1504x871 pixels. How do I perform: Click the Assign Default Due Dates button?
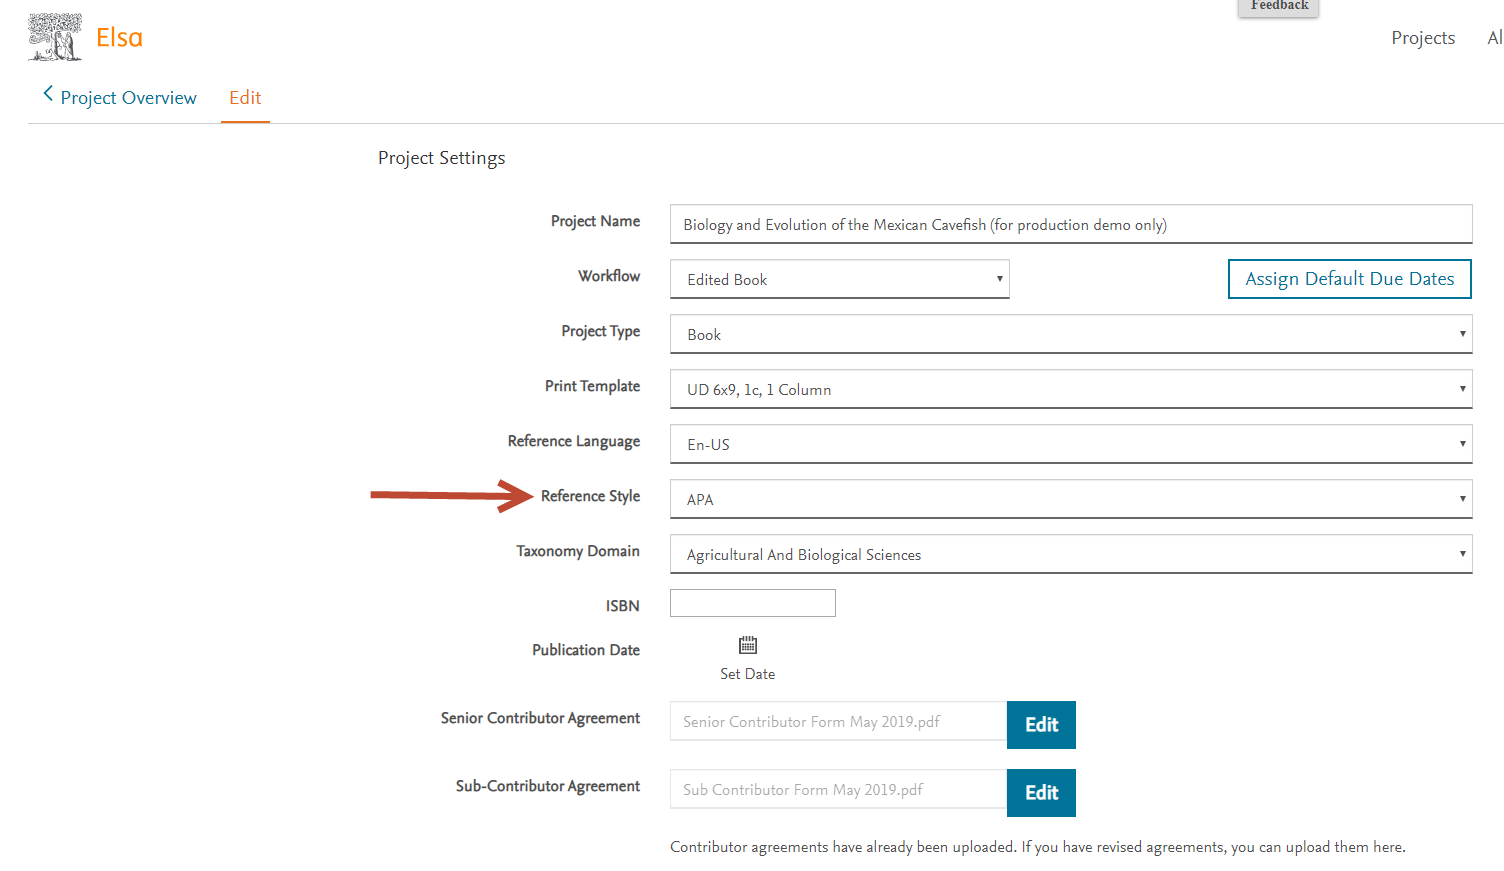[x=1349, y=279]
